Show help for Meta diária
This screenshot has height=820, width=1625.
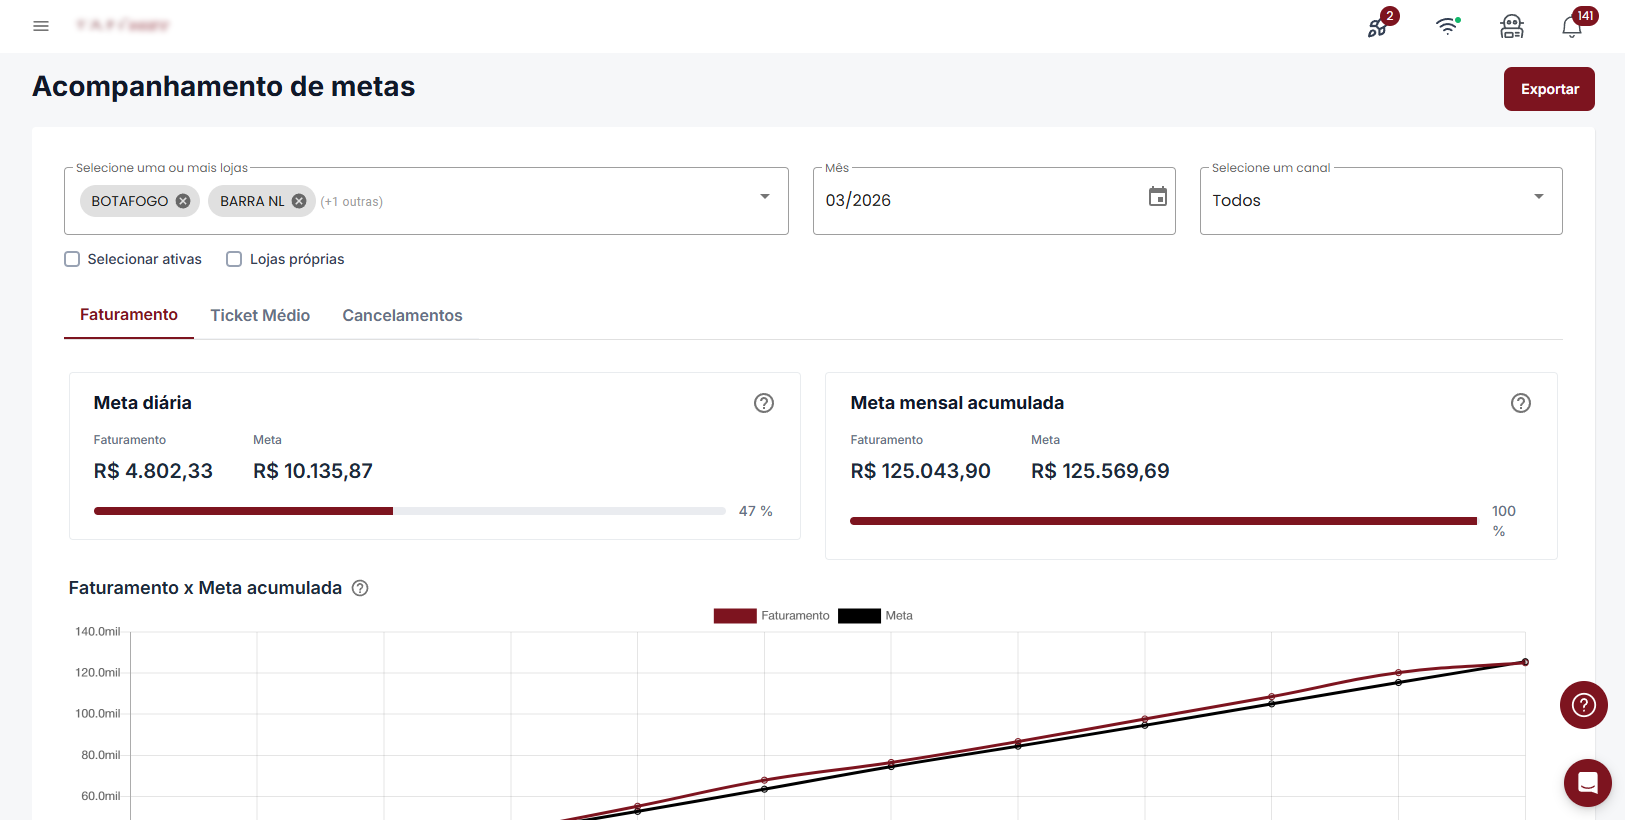[764, 403]
